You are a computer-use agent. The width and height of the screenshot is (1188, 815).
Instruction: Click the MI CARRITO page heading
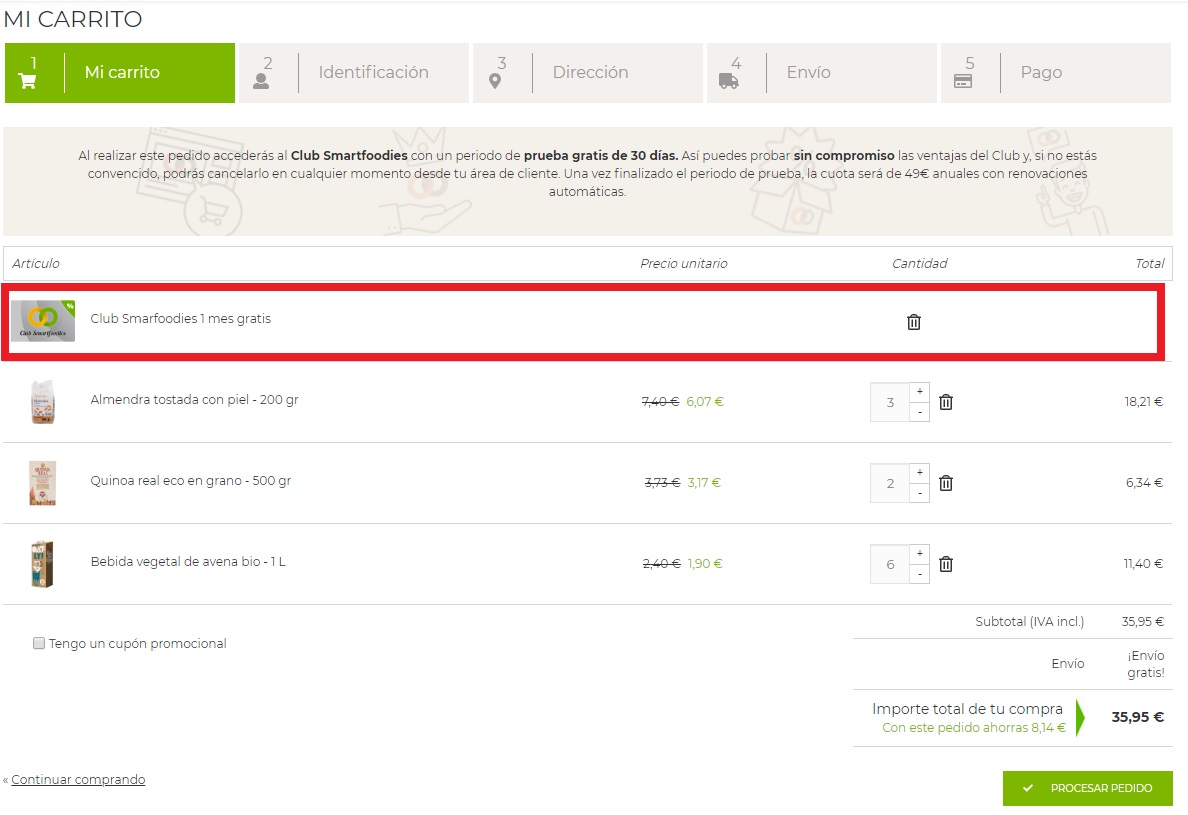[x=73, y=19]
